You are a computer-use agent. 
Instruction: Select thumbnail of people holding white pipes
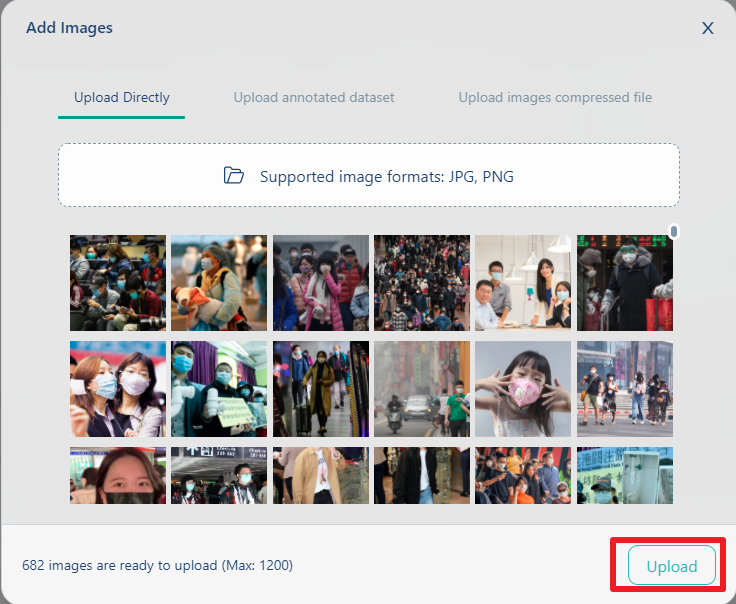click(219, 389)
